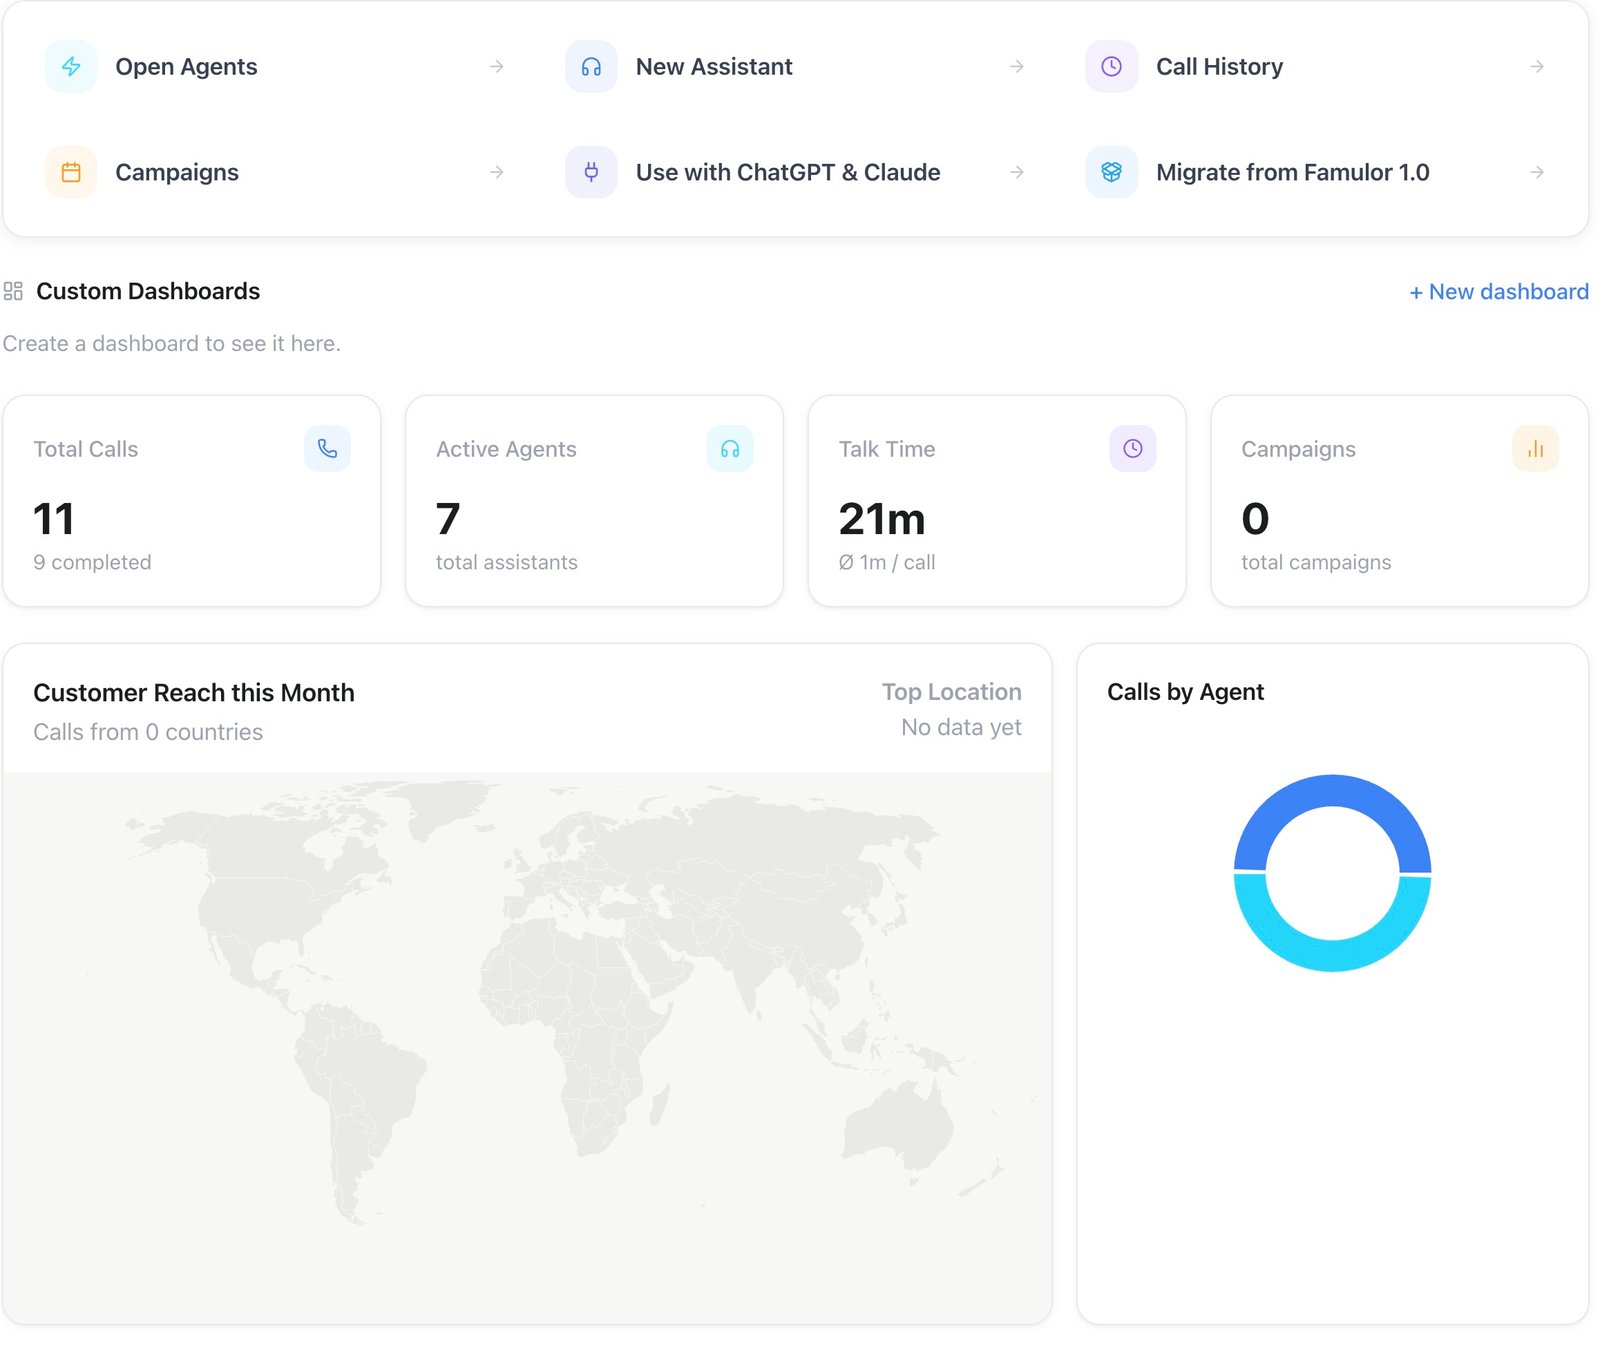Open Use with ChatGPT & Claude

pyautogui.click(x=795, y=172)
